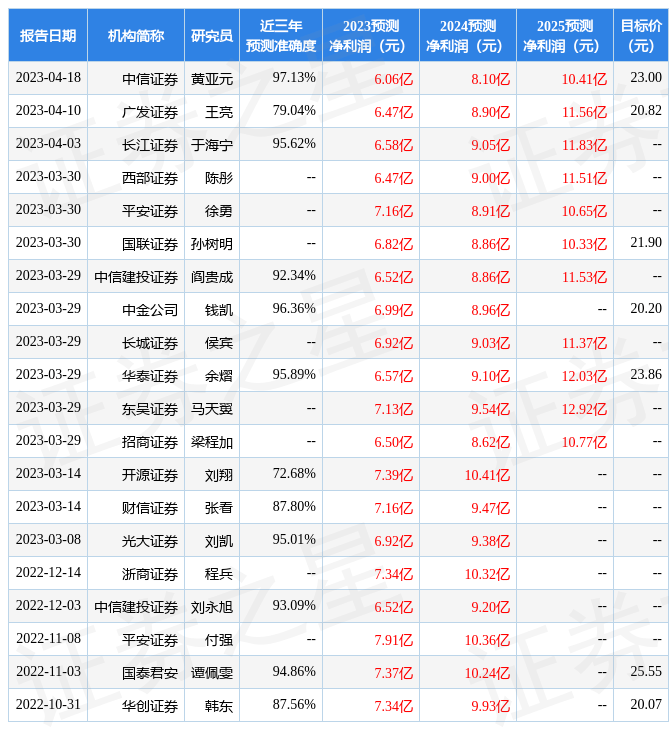The image size is (669, 730).
Task: Click institution 中信证券
Action: 150,79
